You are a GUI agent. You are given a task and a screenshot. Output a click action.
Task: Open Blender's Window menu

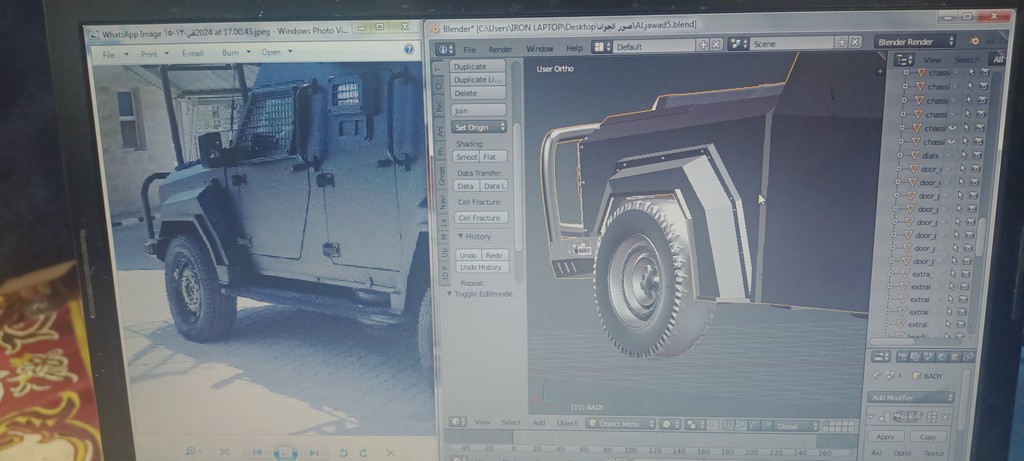click(x=539, y=48)
